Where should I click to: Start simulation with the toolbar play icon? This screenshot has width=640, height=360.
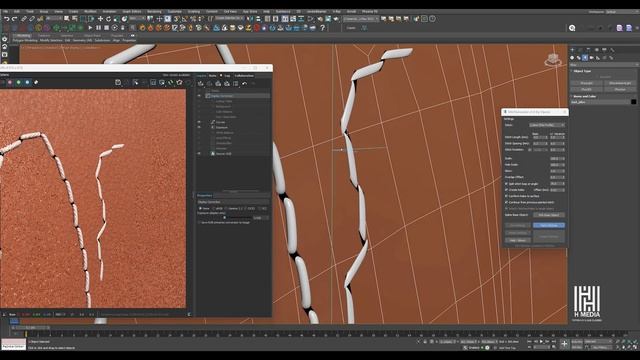point(90,28)
